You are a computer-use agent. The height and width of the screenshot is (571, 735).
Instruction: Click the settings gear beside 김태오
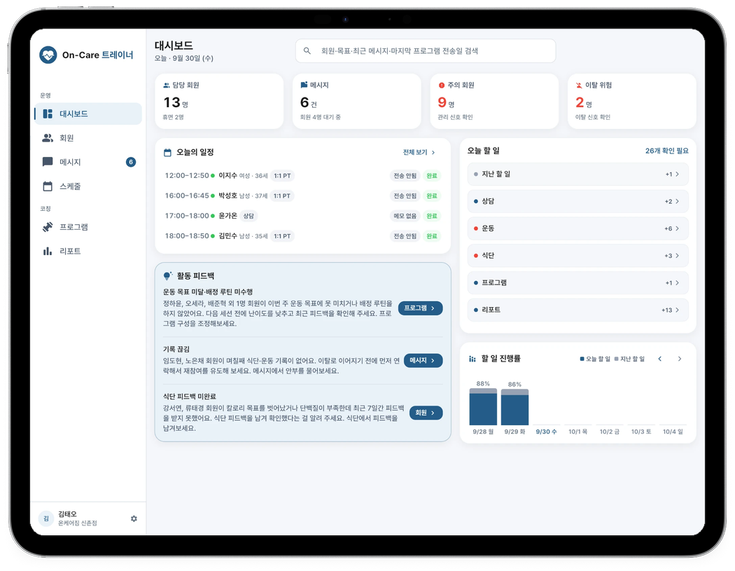pyautogui.click(x=134, y=518)
